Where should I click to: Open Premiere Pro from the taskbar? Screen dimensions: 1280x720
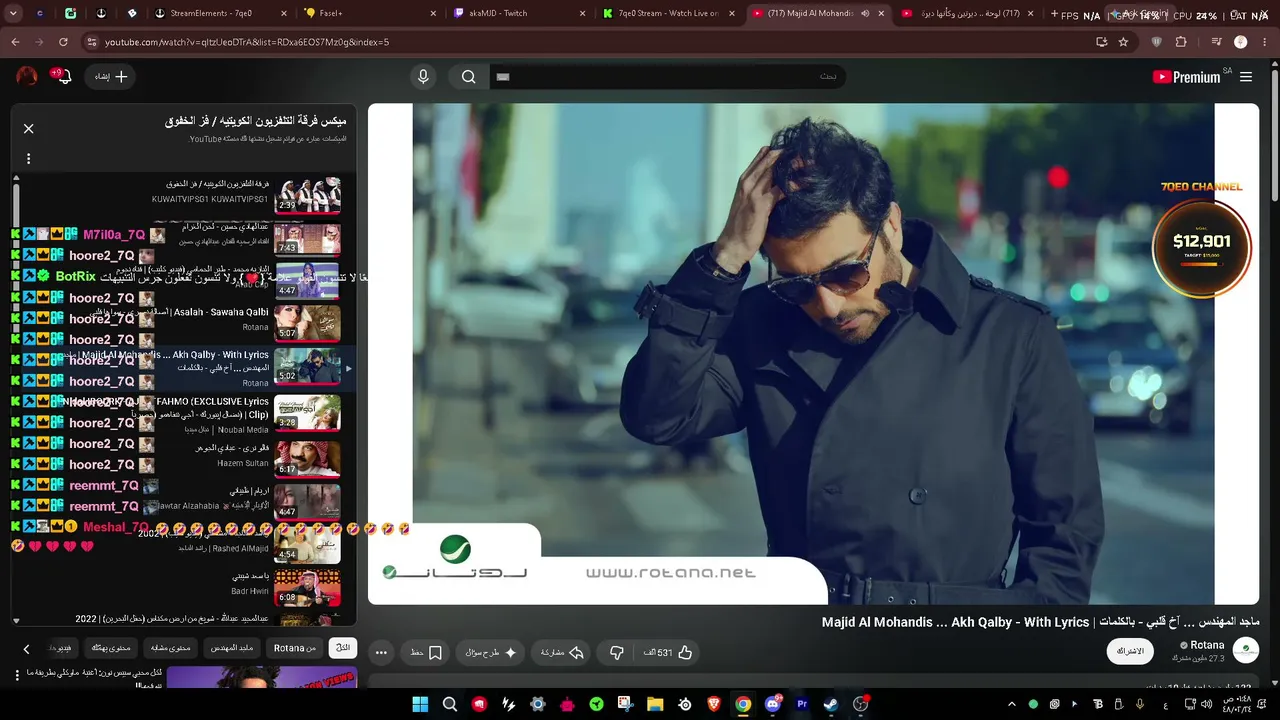(x=802, y=704)
